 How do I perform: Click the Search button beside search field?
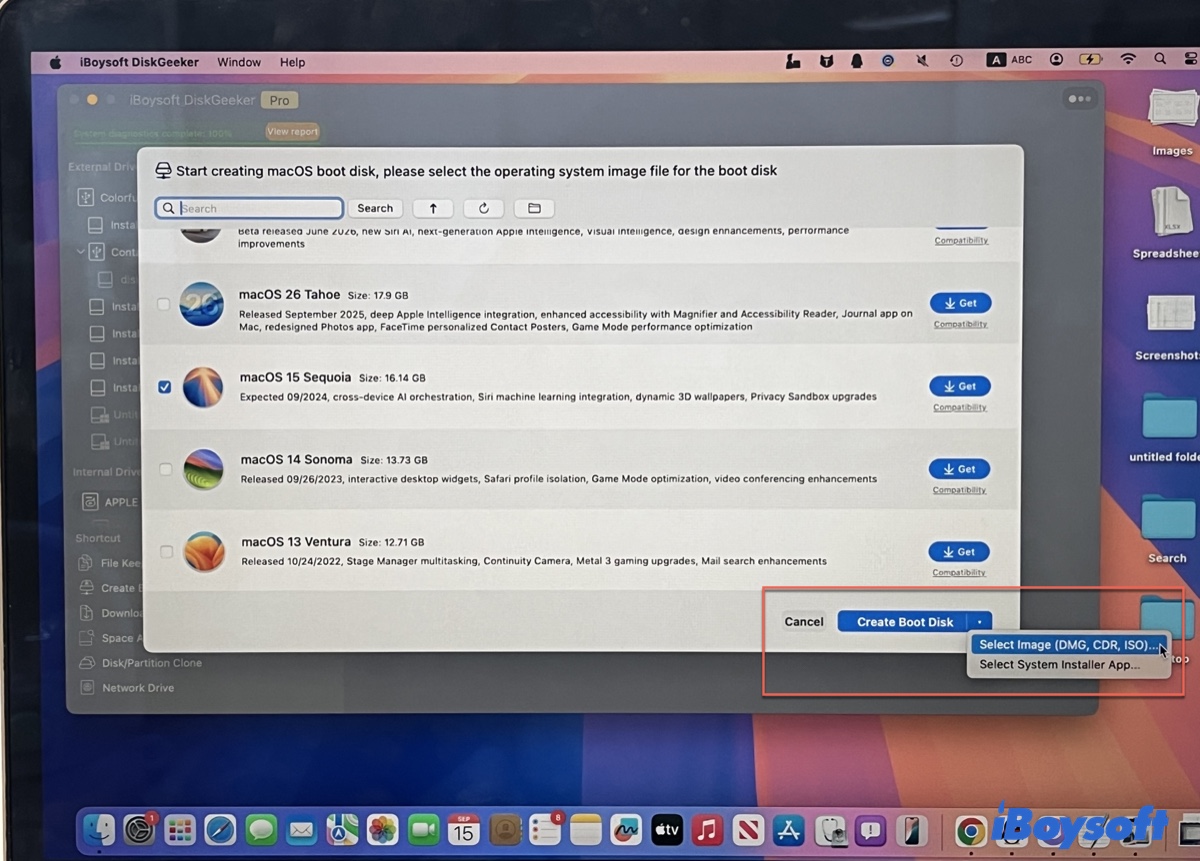pyautogui.click(x=375, y=208)
